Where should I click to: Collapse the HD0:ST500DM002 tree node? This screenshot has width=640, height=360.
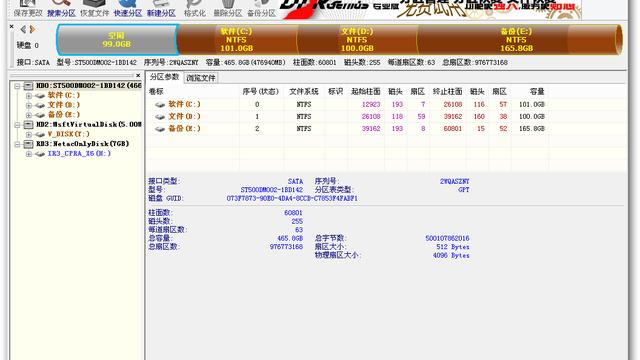click(17, 86)
